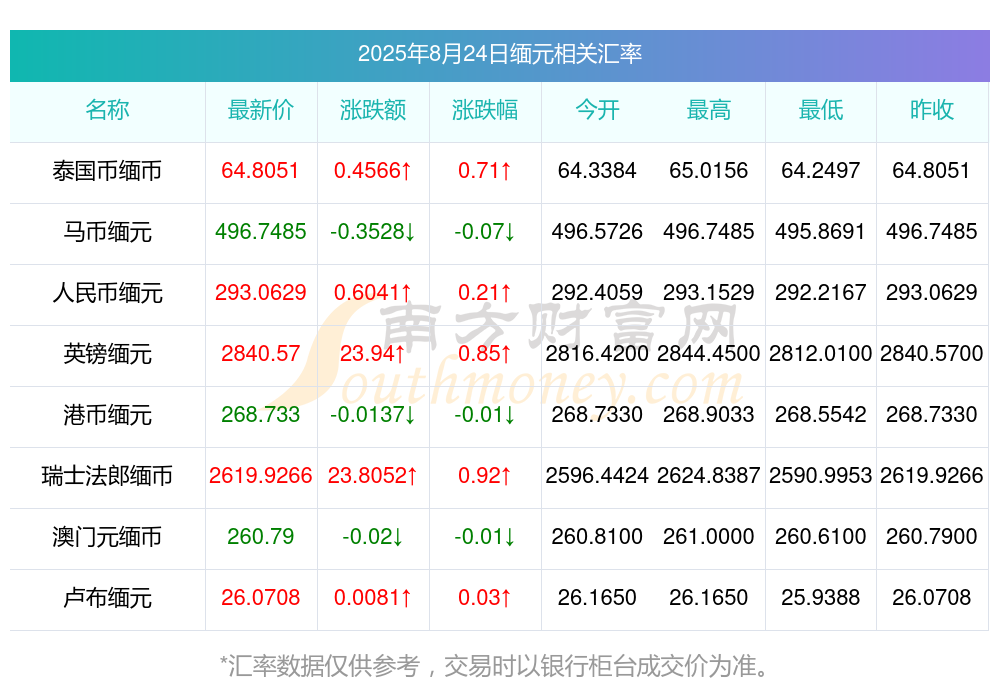Screen dimensions: 1000x698
Task: Select opening value 496.5726
Action: pyautogui.click(x=597, y=231)
